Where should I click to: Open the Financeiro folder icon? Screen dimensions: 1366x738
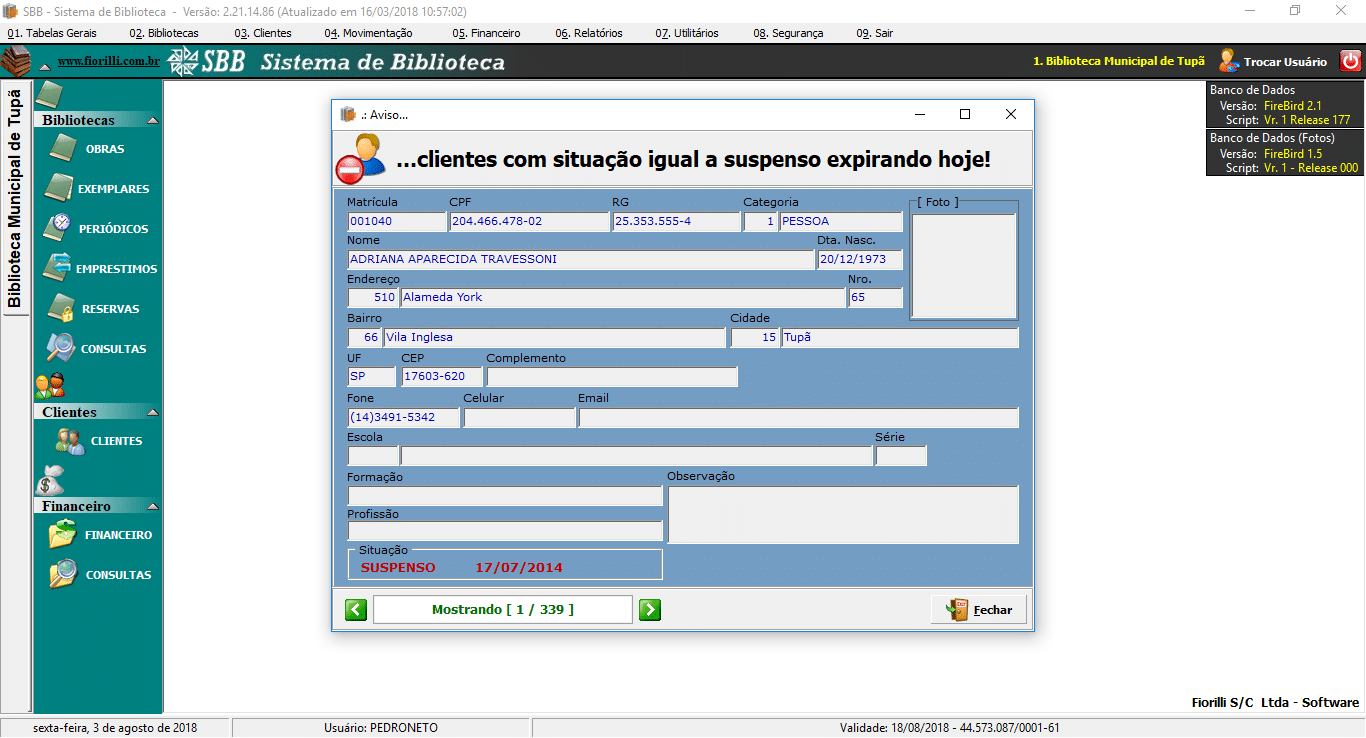[63, 535]
